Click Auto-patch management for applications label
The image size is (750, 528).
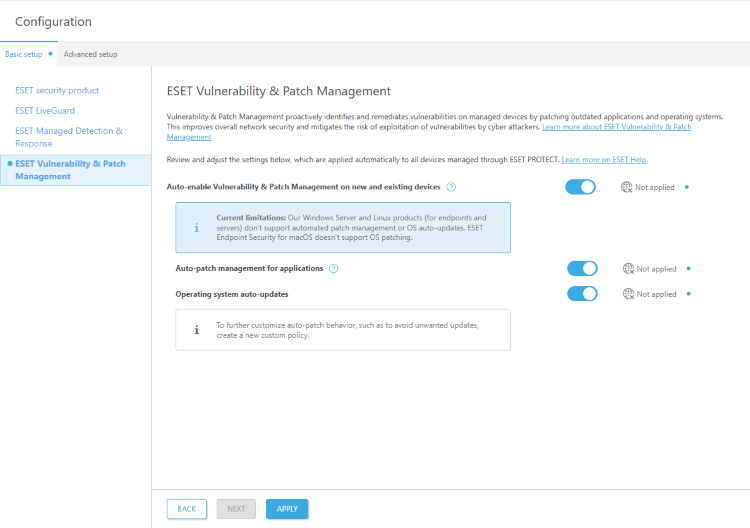249,268
